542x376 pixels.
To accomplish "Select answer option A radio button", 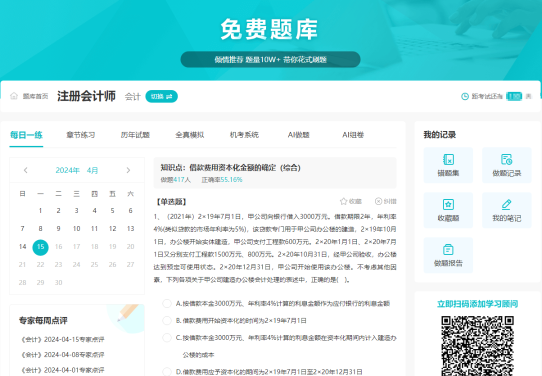I will pyautogui.click(x=167, y=303).
